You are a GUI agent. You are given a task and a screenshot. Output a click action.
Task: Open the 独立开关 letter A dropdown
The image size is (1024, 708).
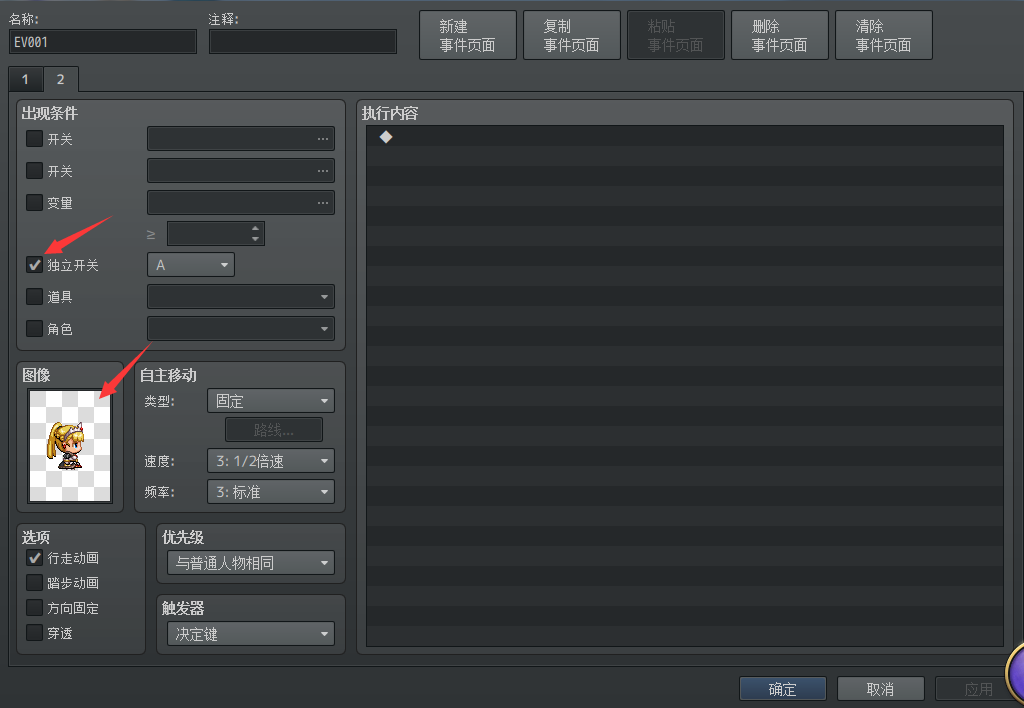click(x=191, y=265)
